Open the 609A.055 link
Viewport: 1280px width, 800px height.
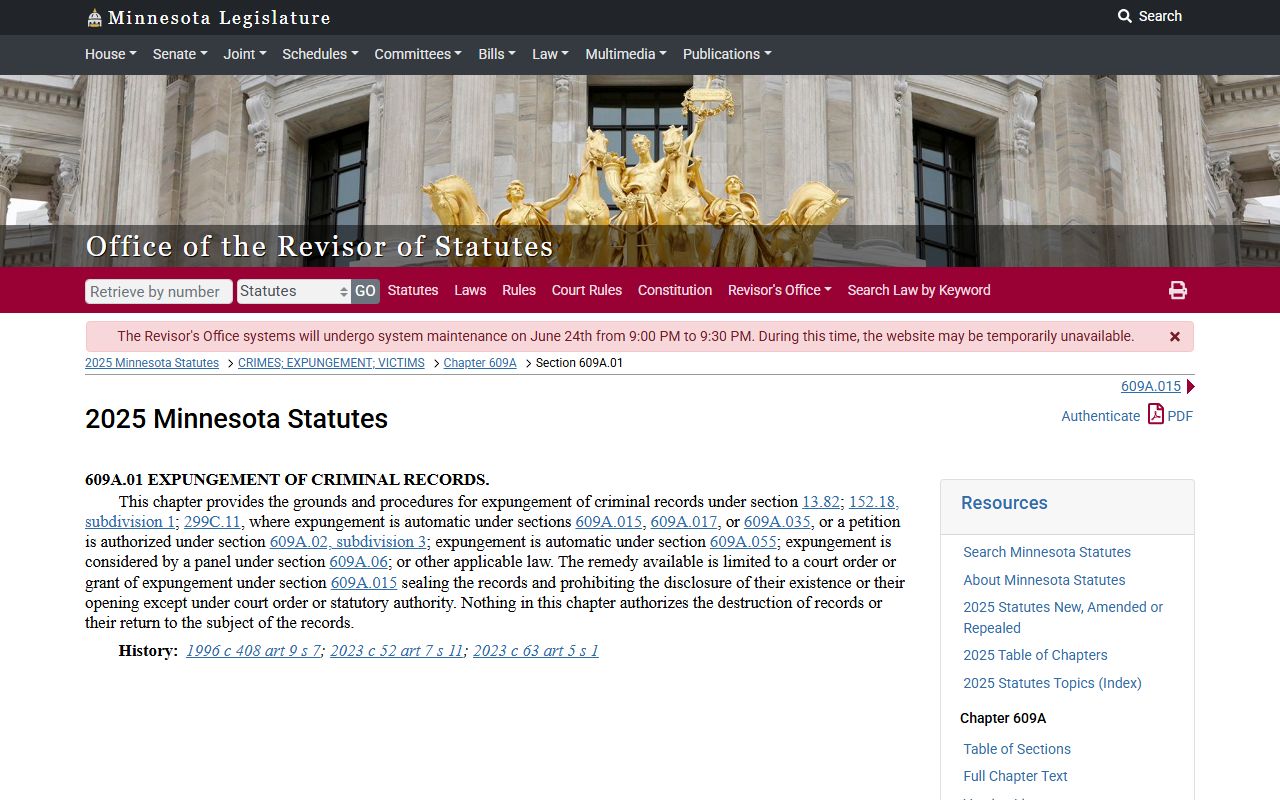pos(743,542)
